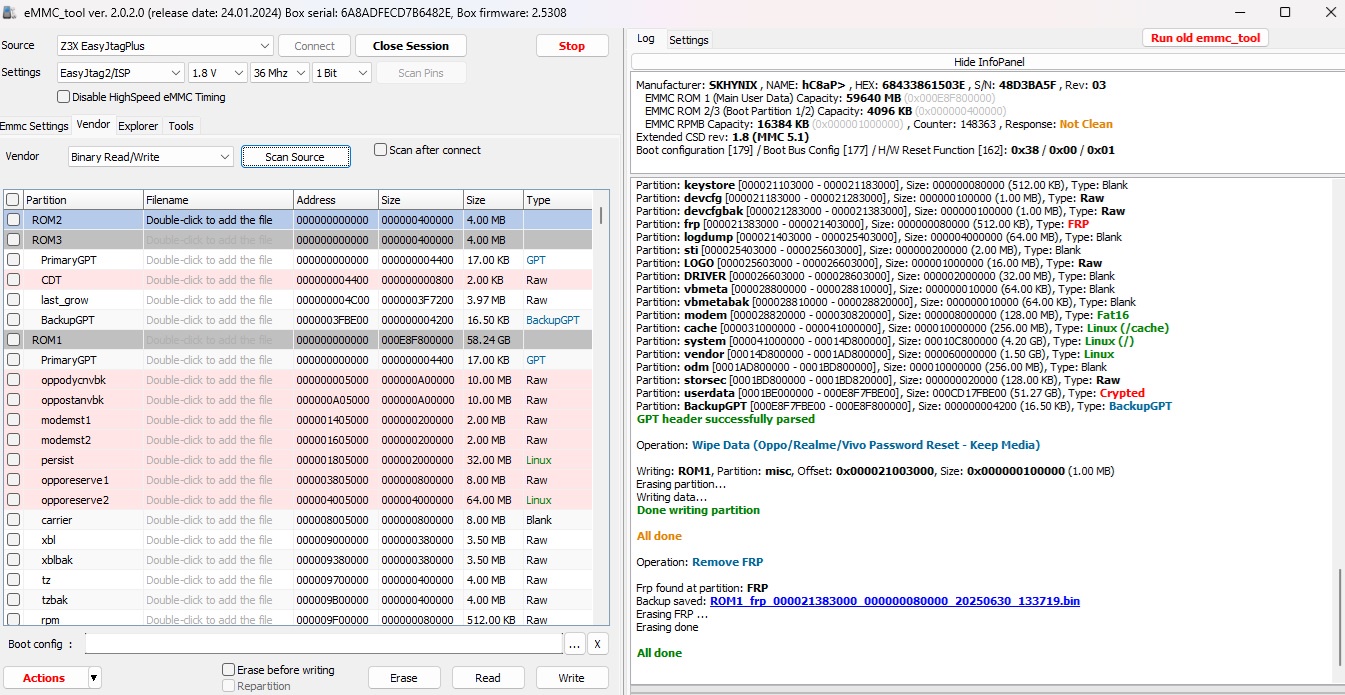
Task: Toggle Scan after connect checkbox
Action: pyautogui.click(x=380, y=150)
